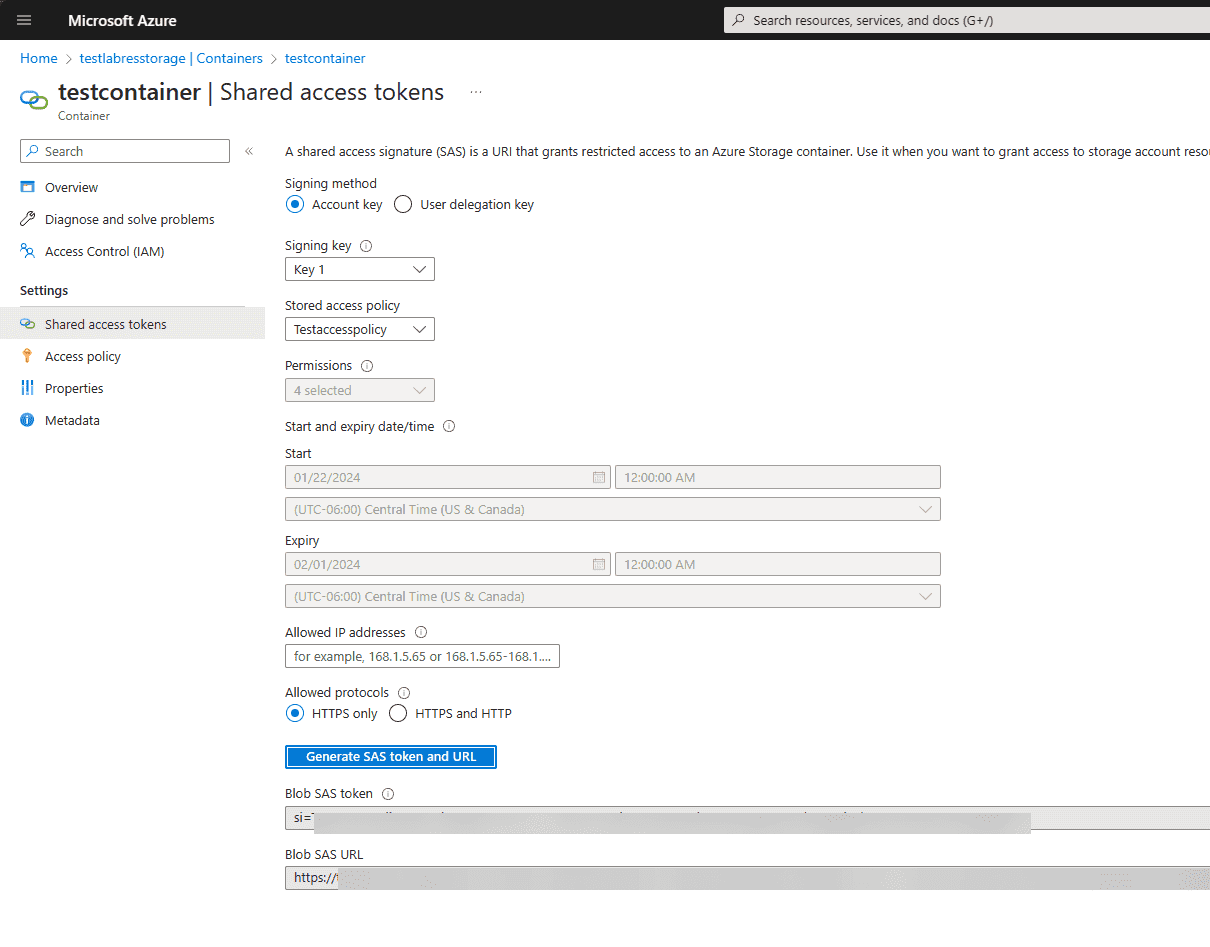
Task: Click the Shared access tokens link icon
Action: coord(28,324)
